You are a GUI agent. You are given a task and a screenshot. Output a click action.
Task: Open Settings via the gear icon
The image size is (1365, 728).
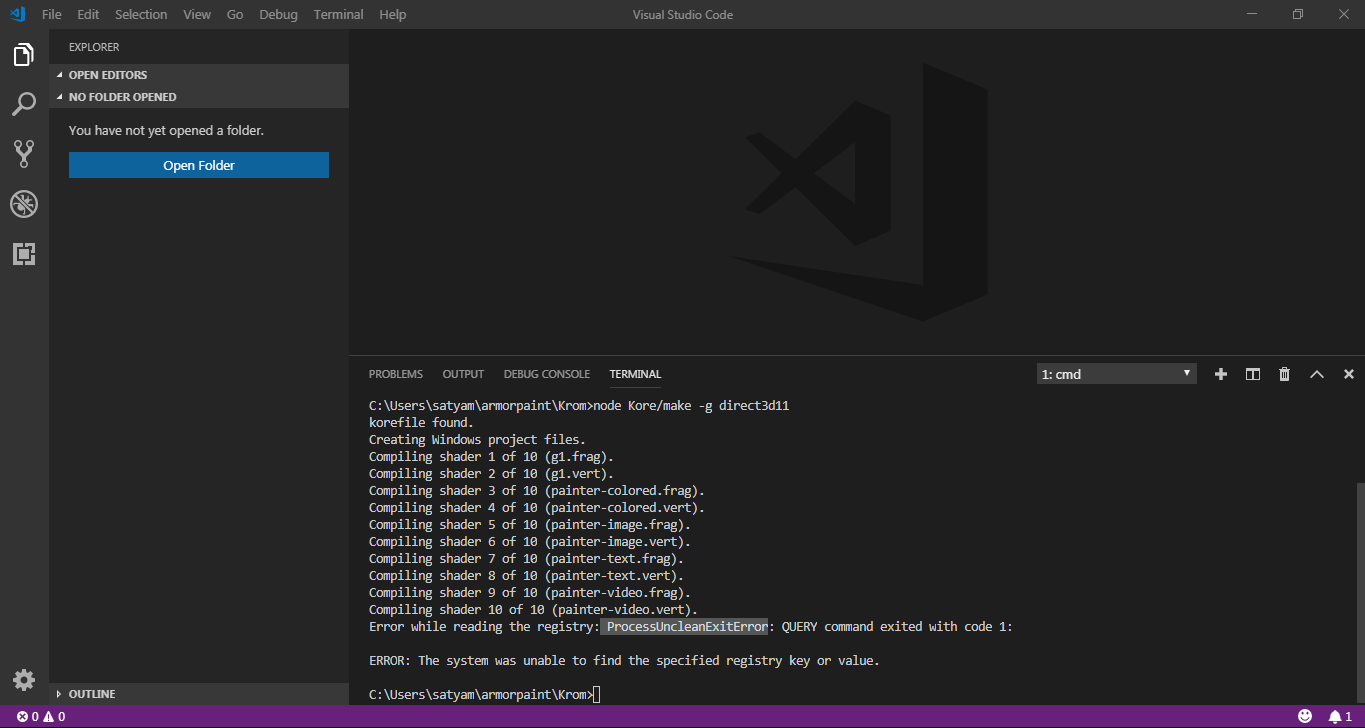(23, 680)
